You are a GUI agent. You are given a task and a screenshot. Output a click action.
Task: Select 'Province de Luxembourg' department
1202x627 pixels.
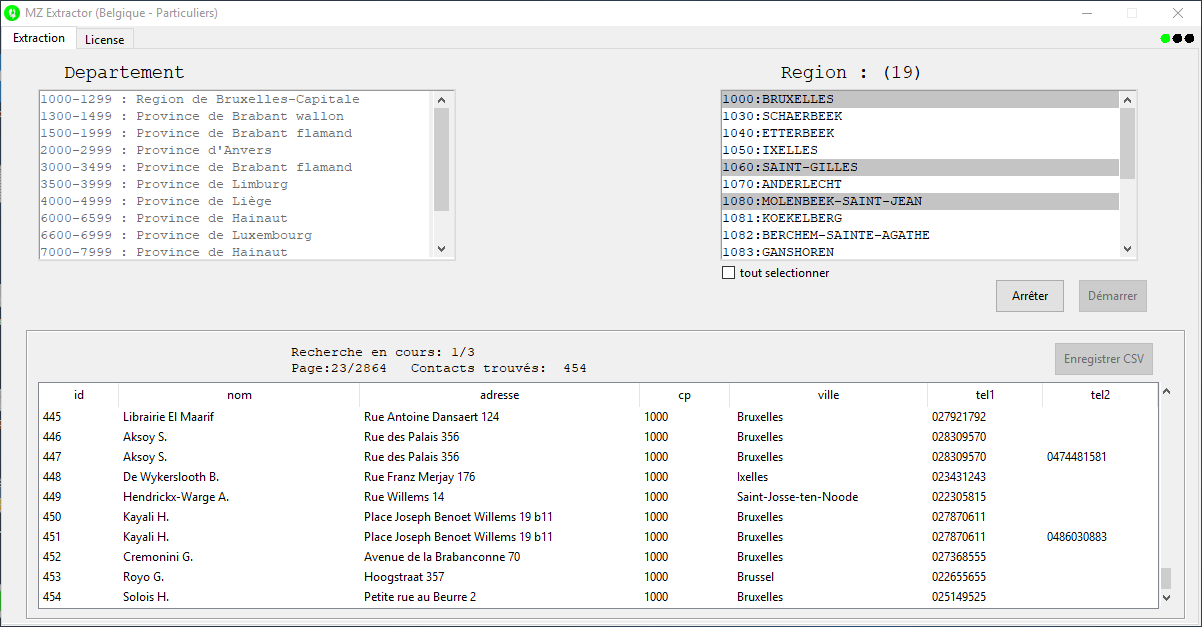(x=235, y=235)
